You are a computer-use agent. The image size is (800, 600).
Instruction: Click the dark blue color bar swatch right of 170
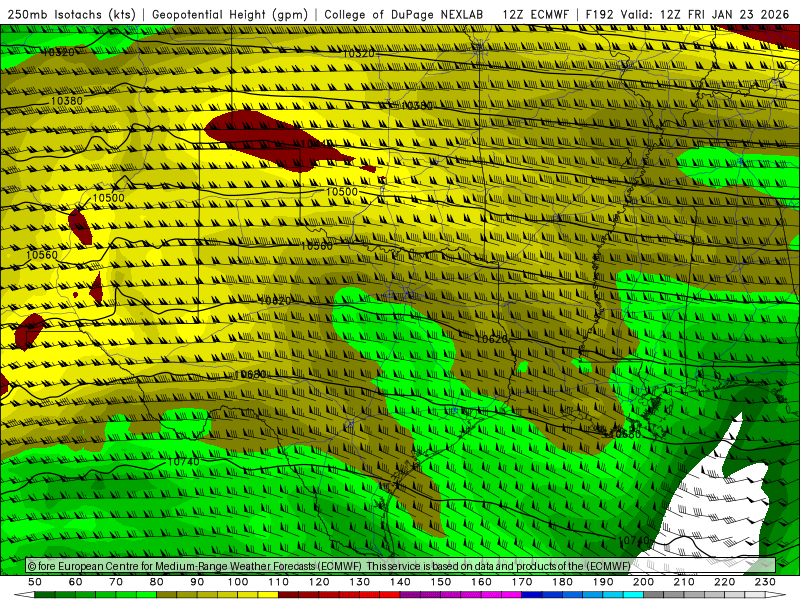tap(532, 595)
